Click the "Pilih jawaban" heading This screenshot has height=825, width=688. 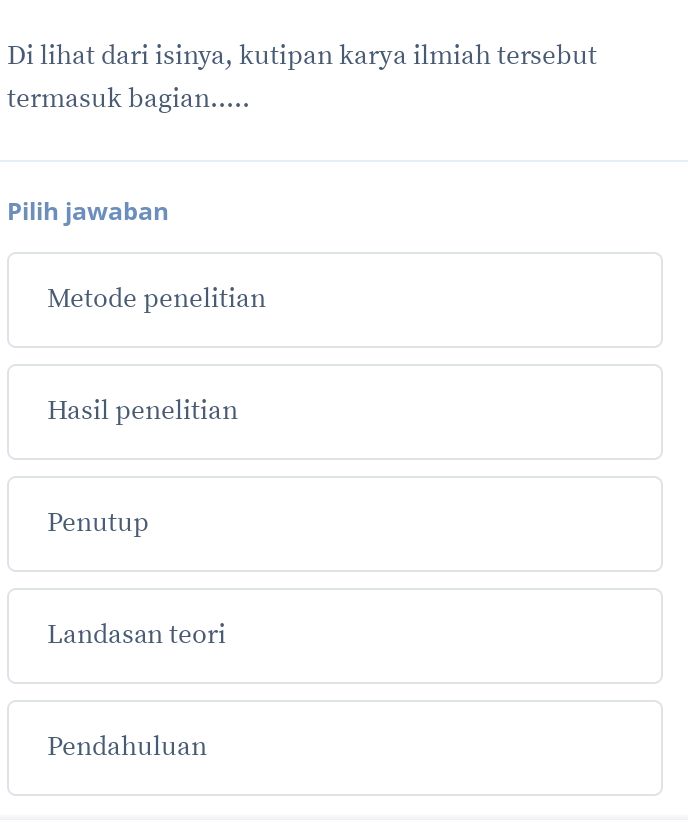[x=88, y=211]
